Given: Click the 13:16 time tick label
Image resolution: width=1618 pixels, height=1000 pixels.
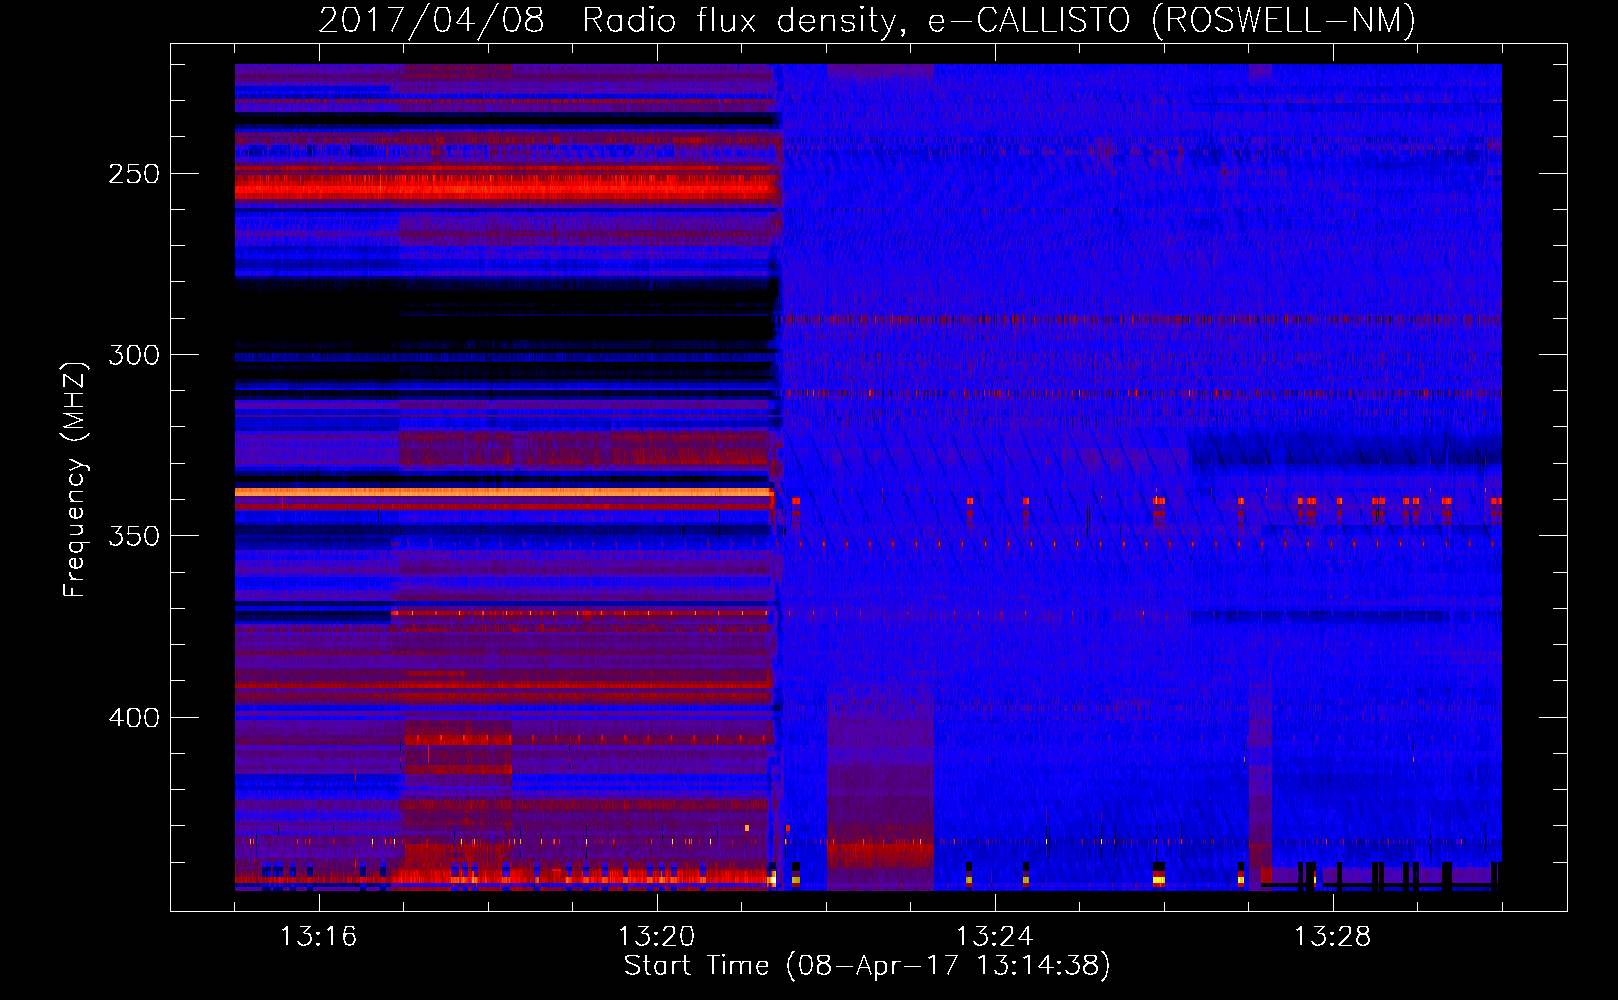Looking at the screenshot, I should point(319,937).
